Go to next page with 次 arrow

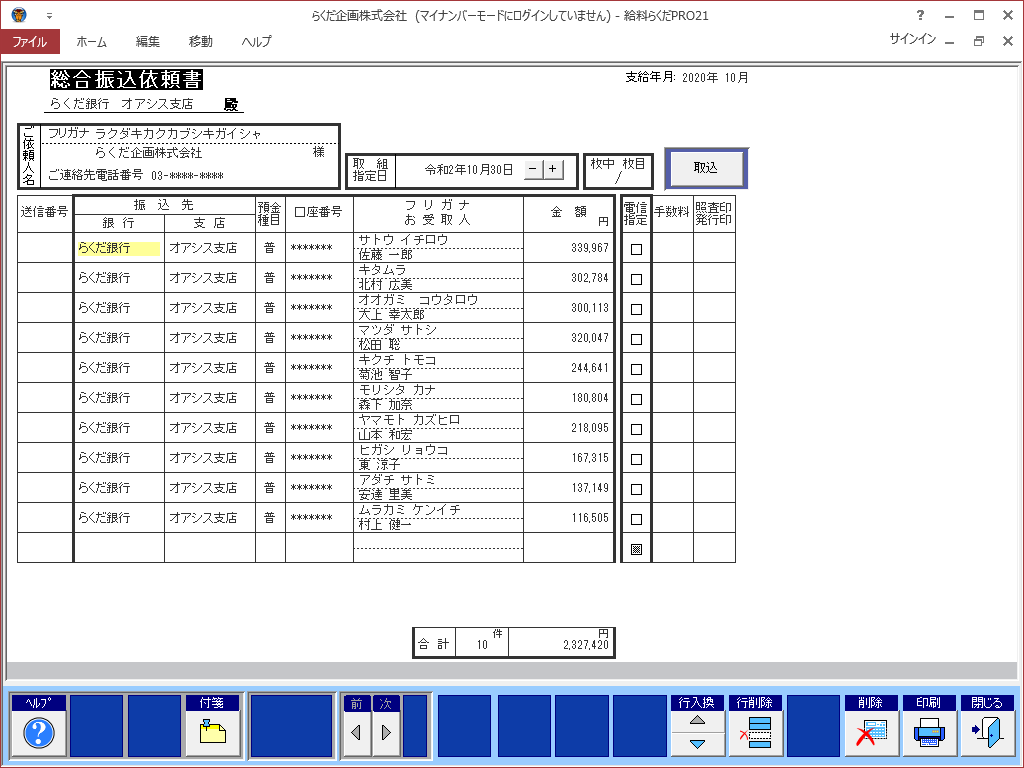pos(386,733)
